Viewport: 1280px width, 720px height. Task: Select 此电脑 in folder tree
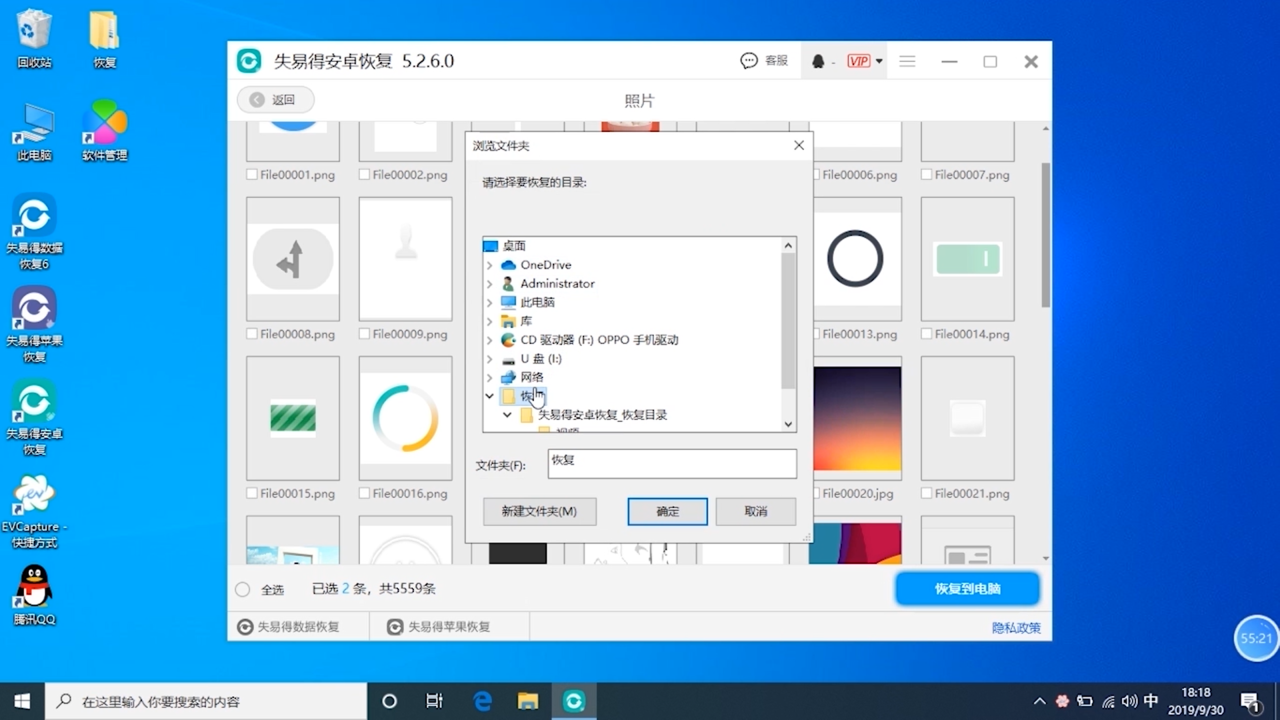[x=537, y=302]
